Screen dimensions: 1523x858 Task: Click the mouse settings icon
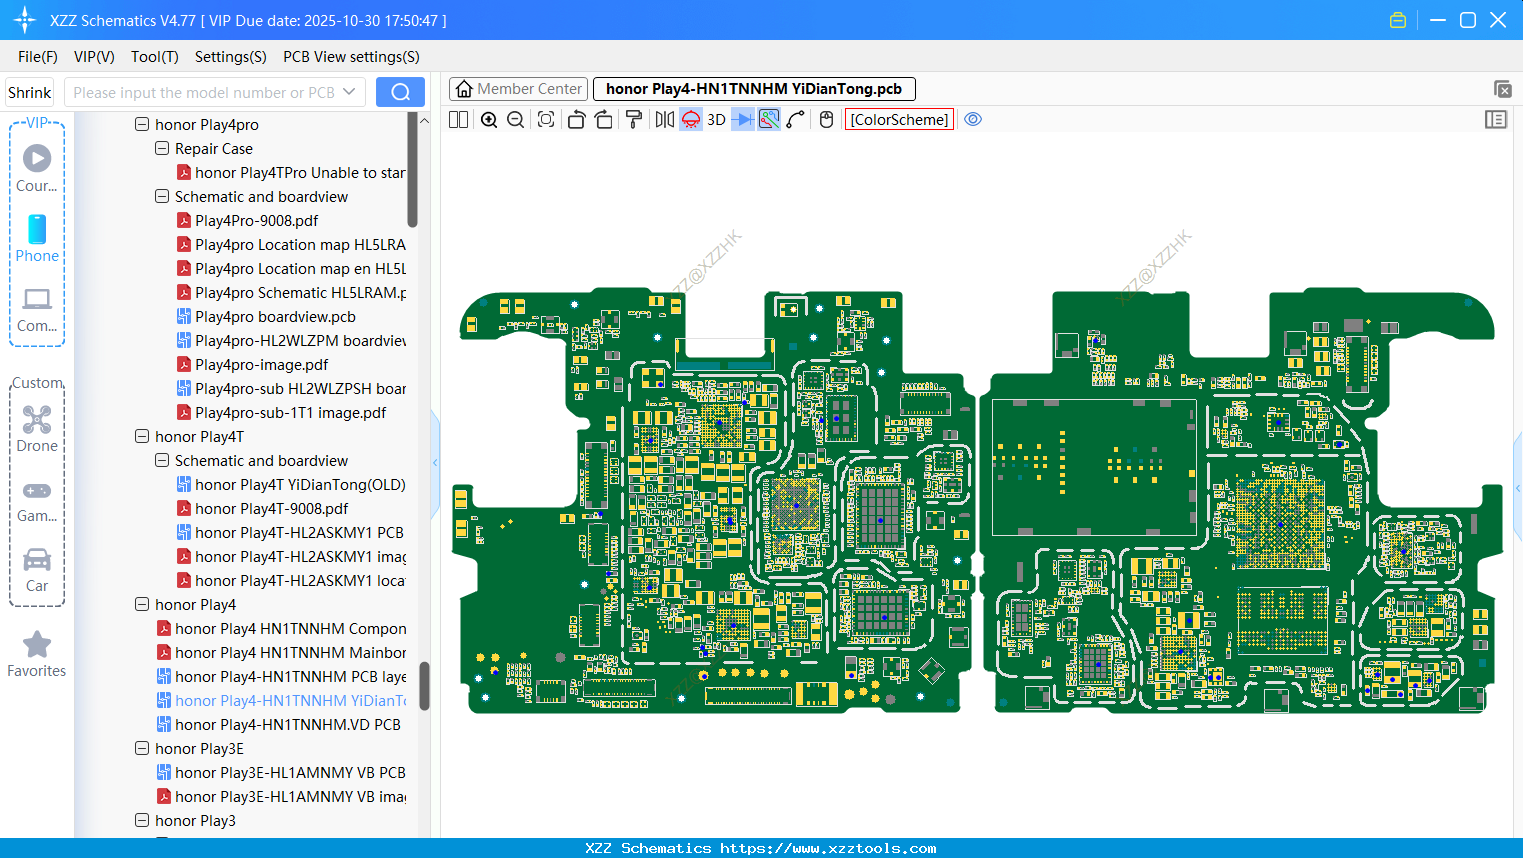[x=826, y=119]
